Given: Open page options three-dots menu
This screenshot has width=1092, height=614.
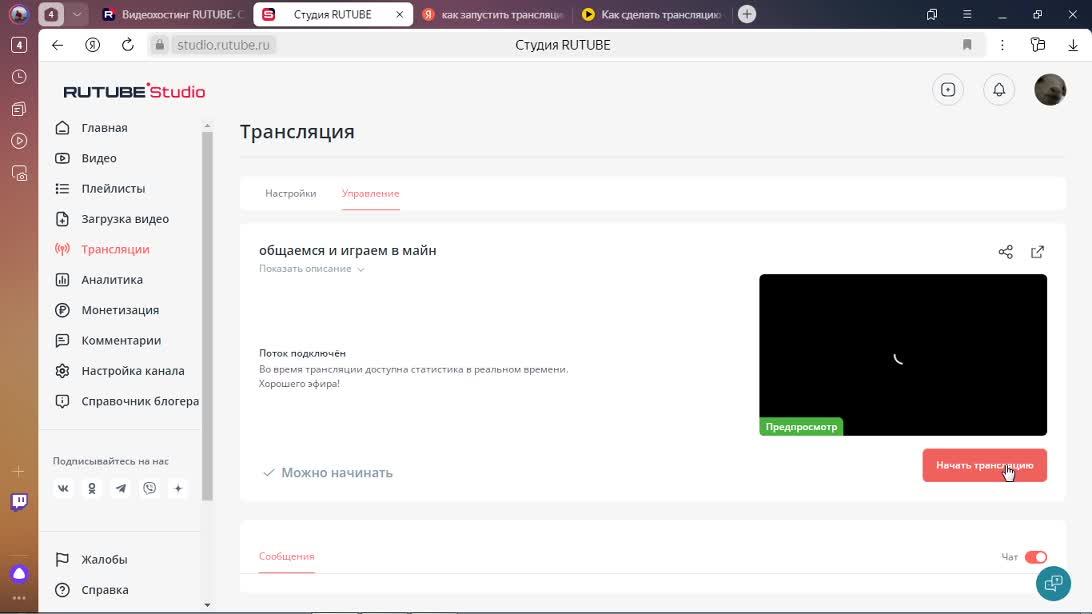Looking at the screenshot, I should pyautogui.click(x=1002, y=45).
